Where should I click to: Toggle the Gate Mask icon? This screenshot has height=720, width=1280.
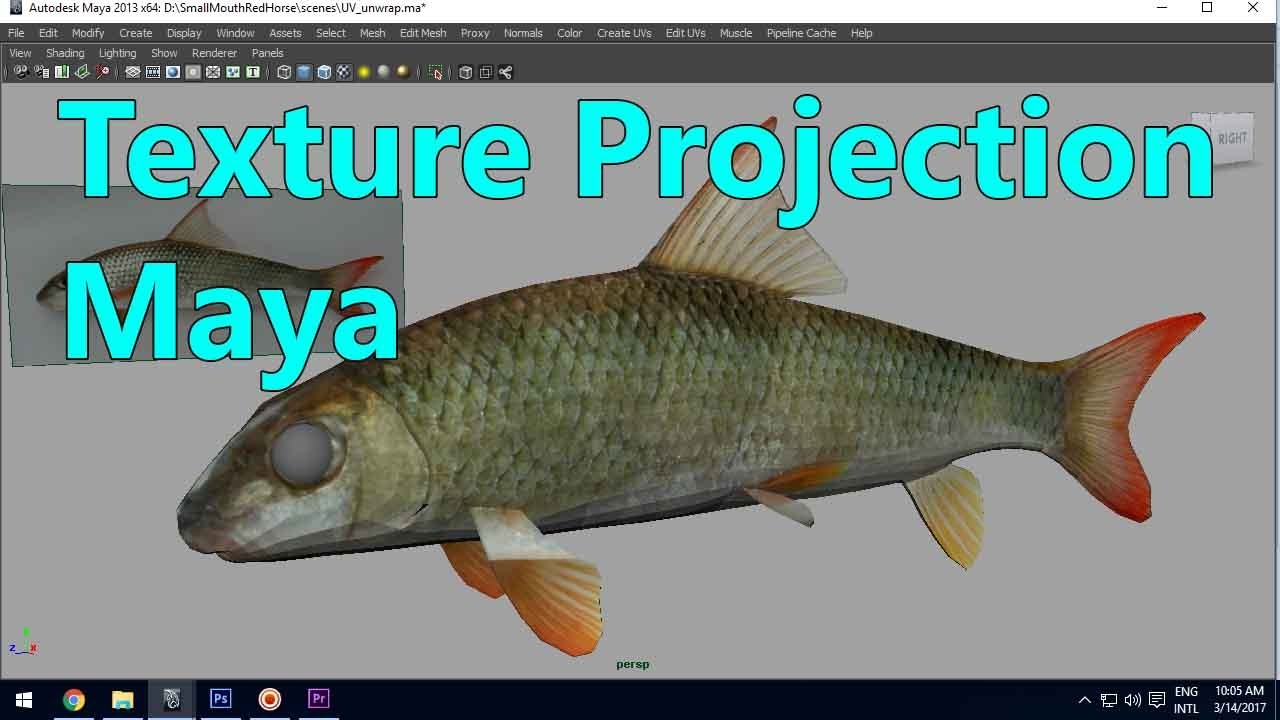coord(193,72)
